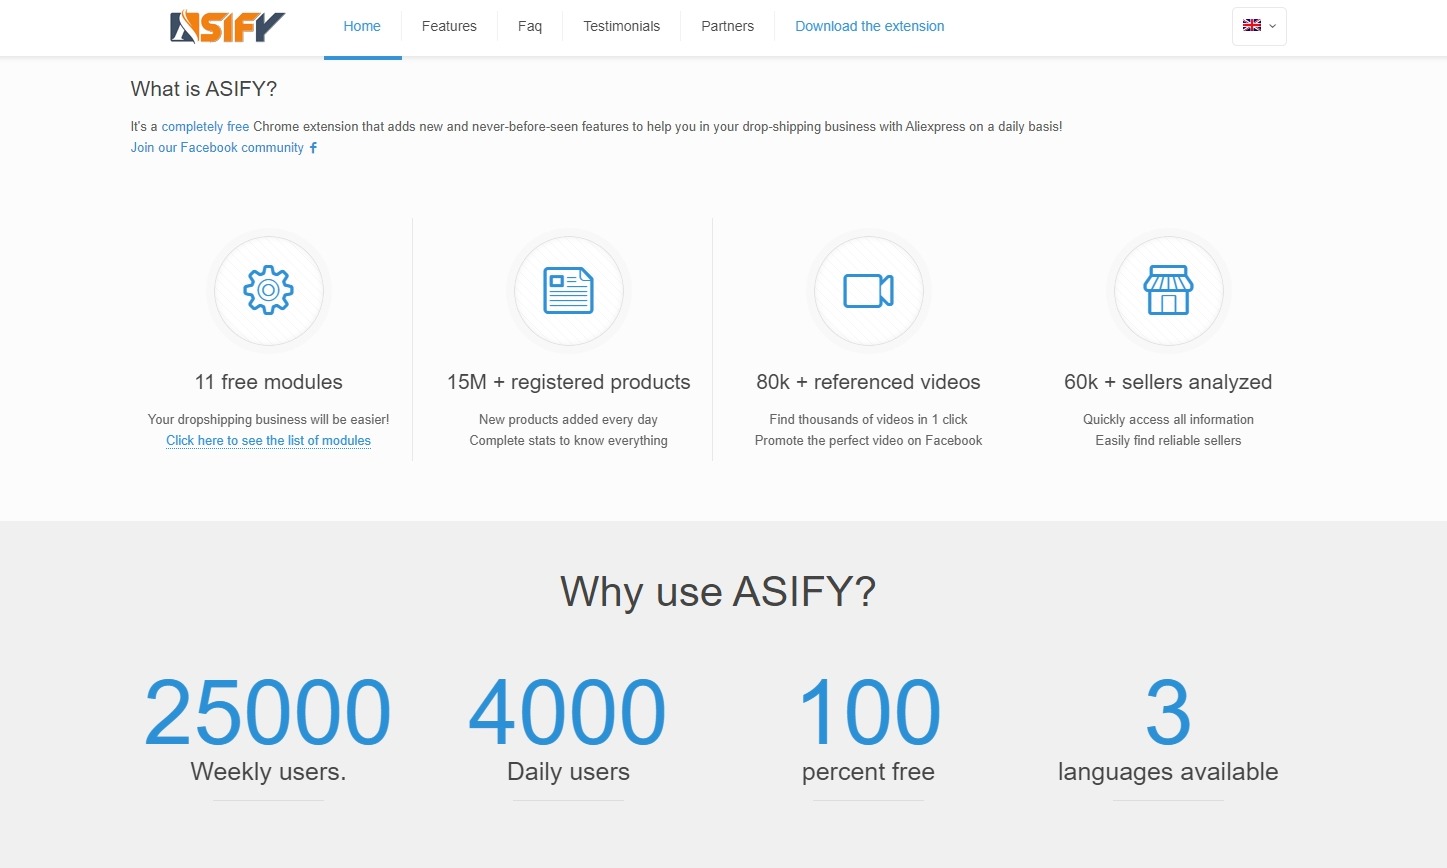Open the language selector dropdown
Image resolution: width=1447 pixels, height=868 pixels.
[1259, 26]
